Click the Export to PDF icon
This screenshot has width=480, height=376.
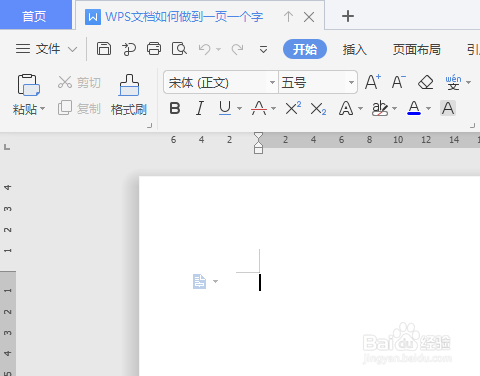[129, 49]
